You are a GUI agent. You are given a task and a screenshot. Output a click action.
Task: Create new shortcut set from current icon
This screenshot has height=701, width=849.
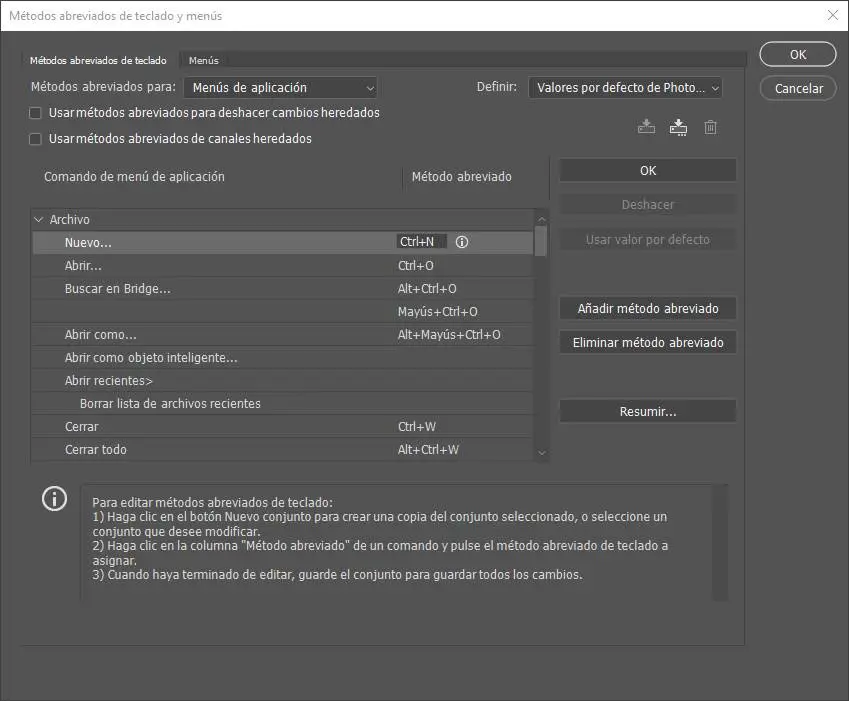point(678,127)
